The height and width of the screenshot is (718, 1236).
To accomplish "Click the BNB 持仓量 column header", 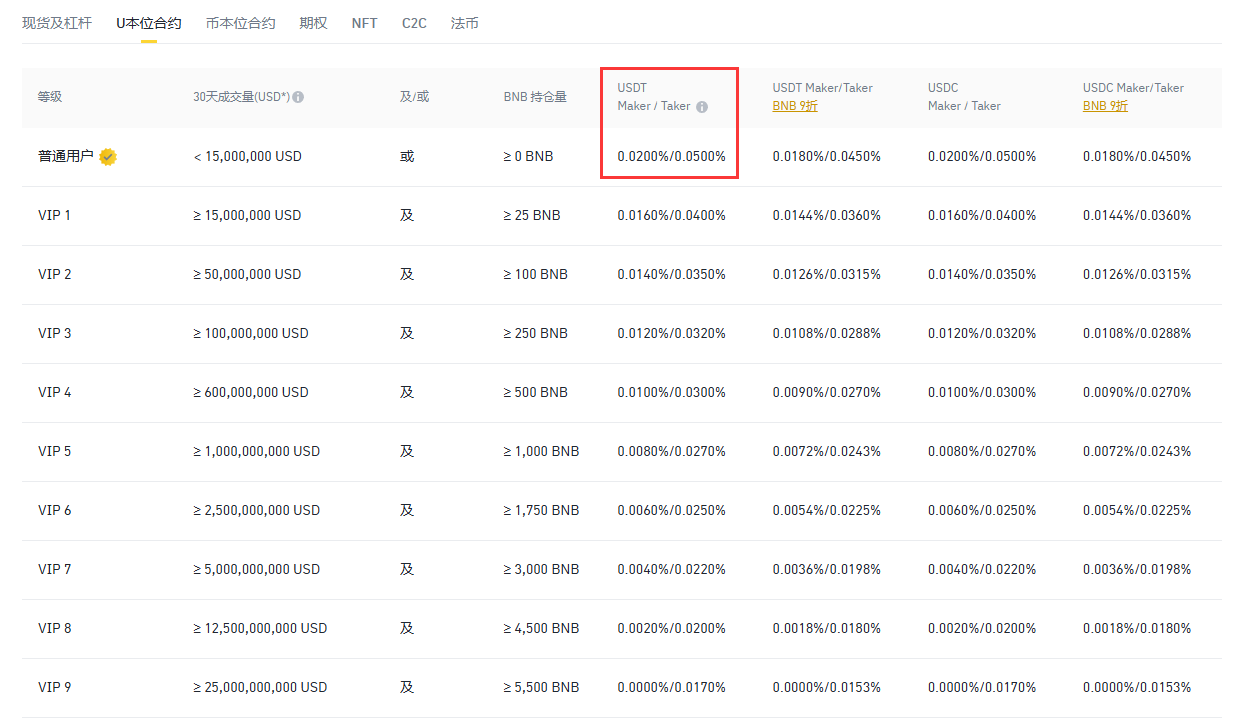I will pos(535,97).
